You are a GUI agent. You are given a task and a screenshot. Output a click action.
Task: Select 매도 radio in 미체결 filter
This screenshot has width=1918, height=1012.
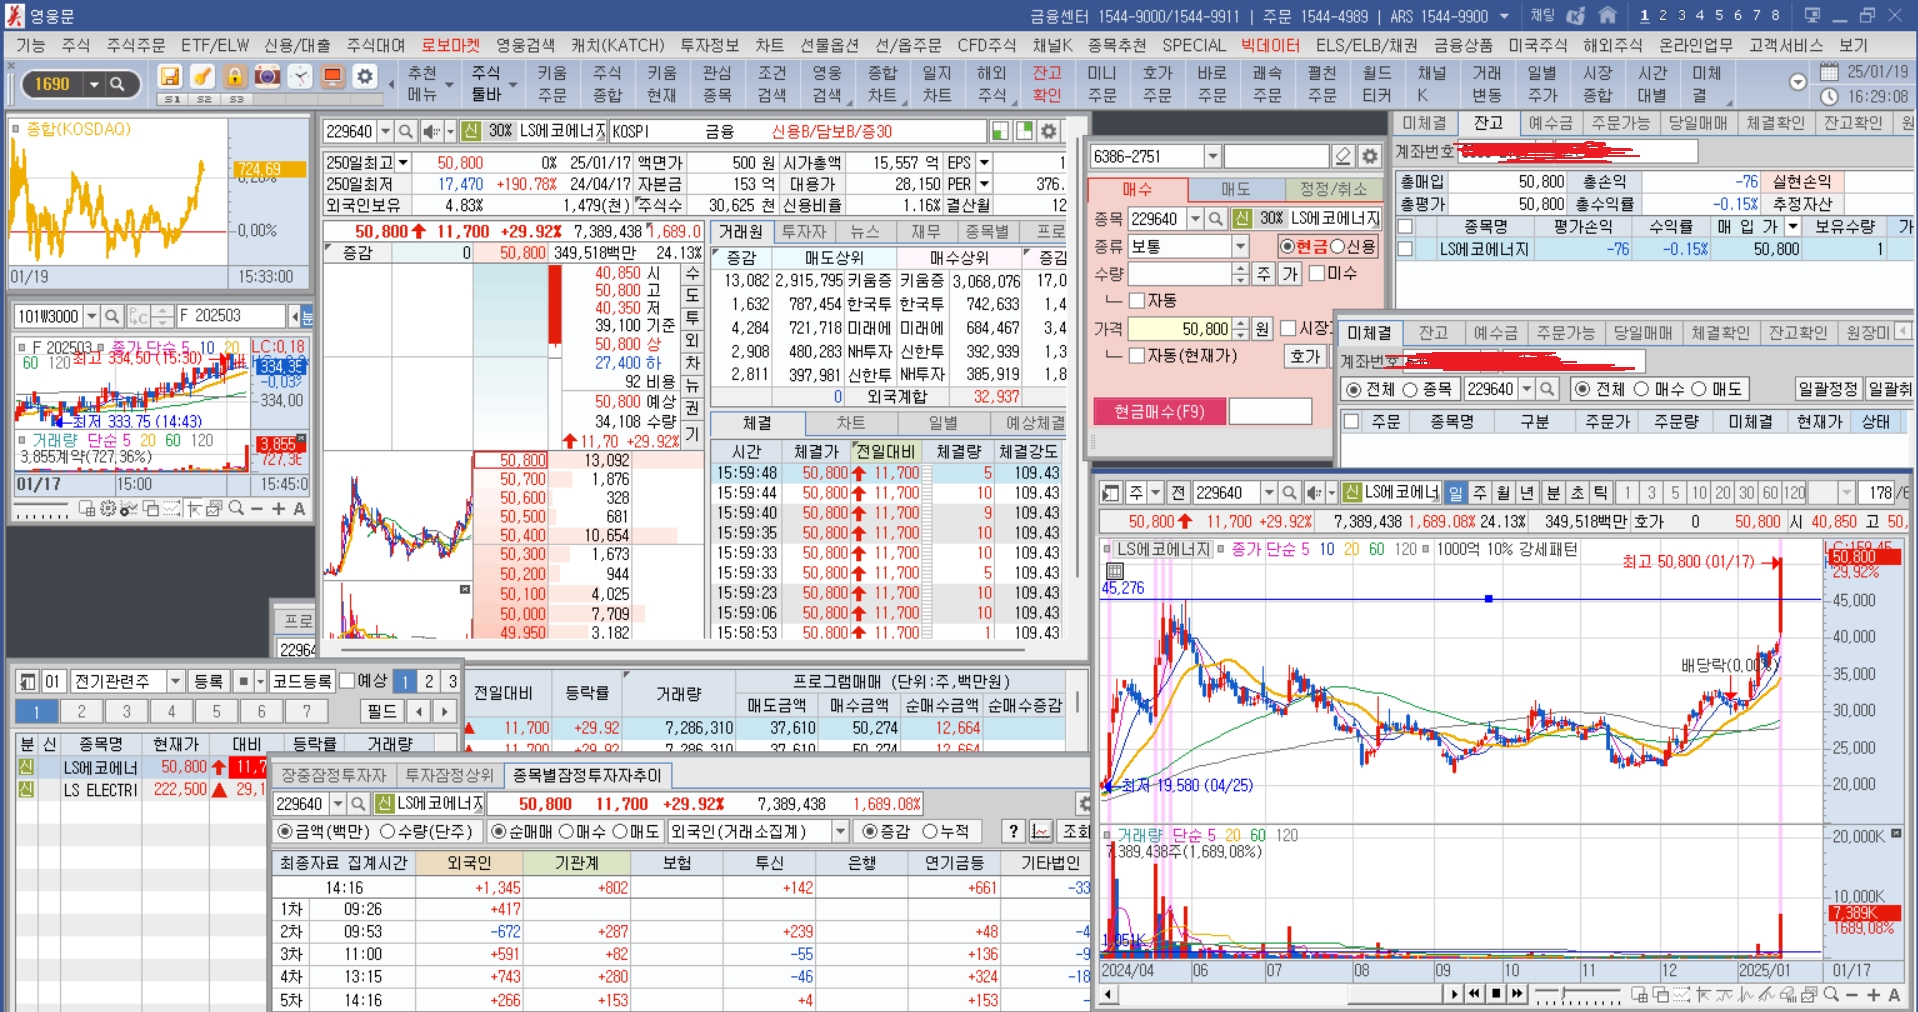1698,389
